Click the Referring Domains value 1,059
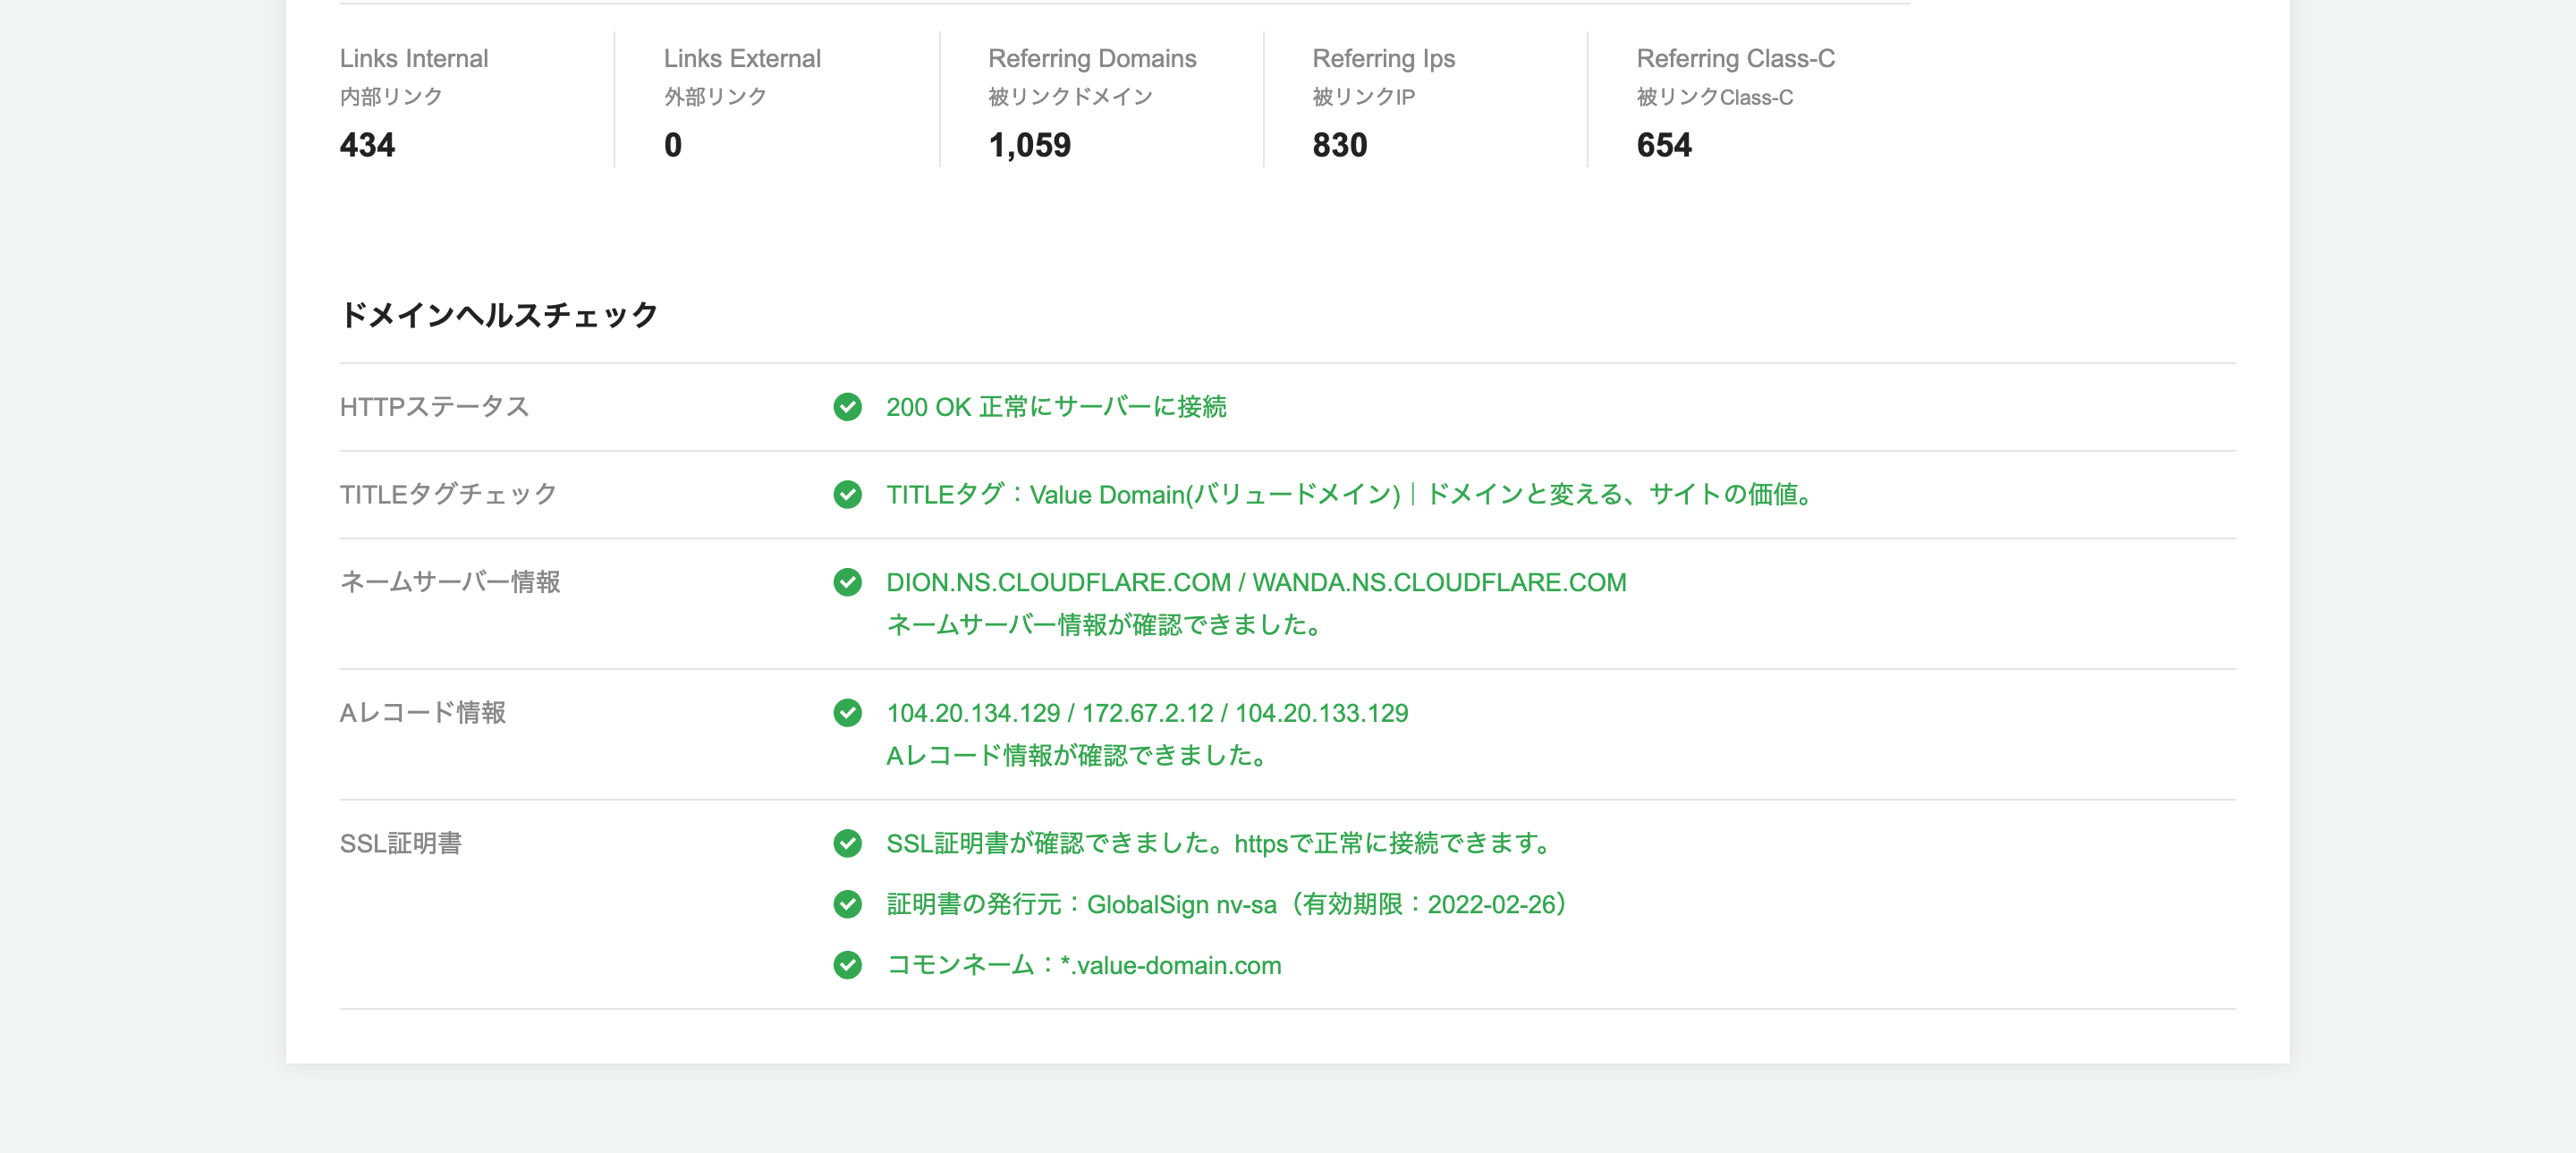 pos(1029,145)
